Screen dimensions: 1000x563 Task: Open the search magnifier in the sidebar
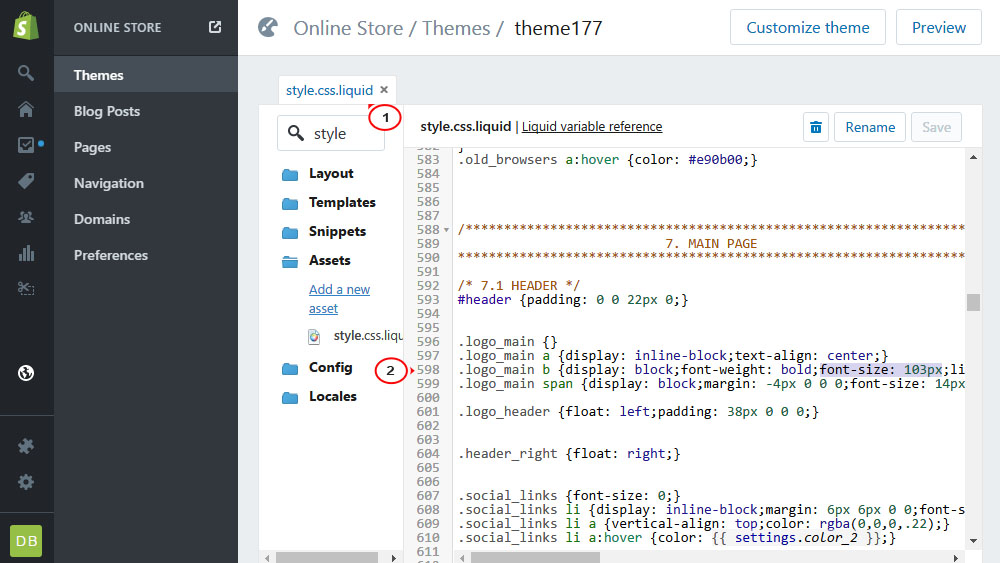pos(26,73)
